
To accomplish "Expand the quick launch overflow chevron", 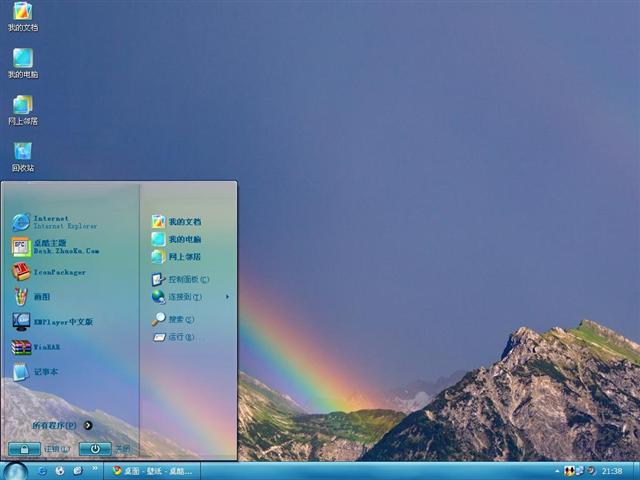I will (96, 470).
